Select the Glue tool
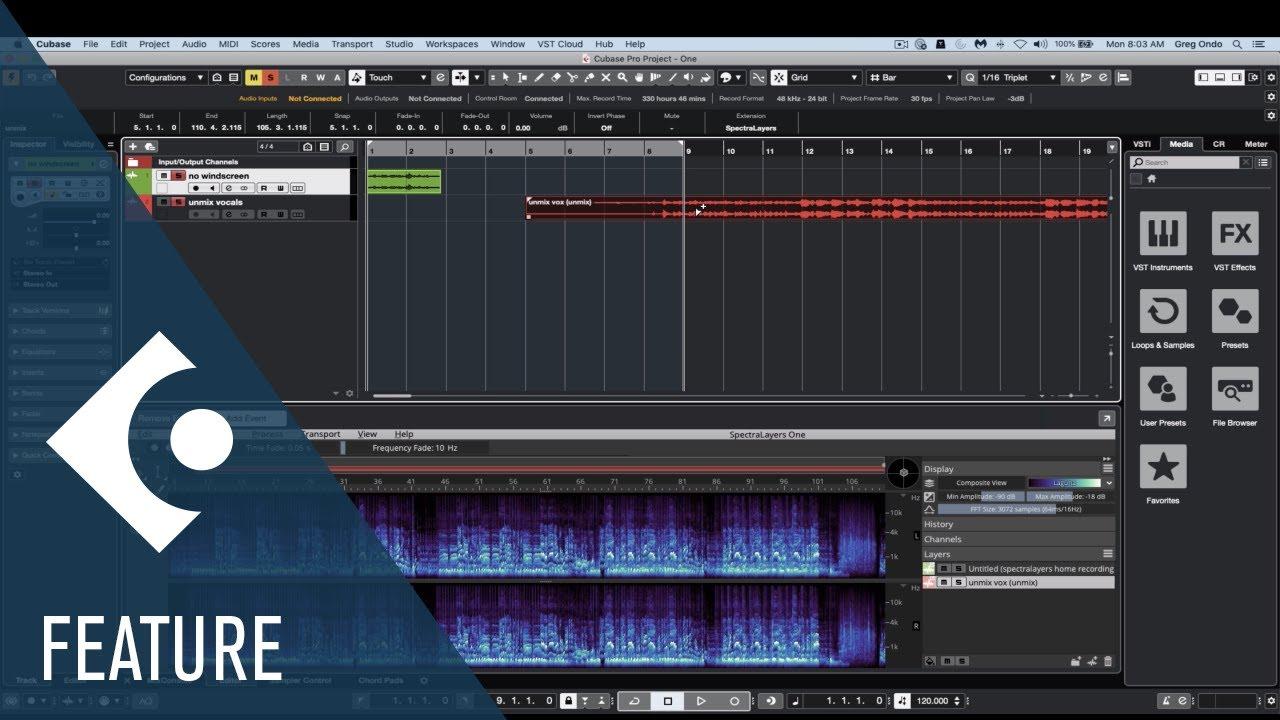This screenshot has height=720, width=1280. pos(589,77)
